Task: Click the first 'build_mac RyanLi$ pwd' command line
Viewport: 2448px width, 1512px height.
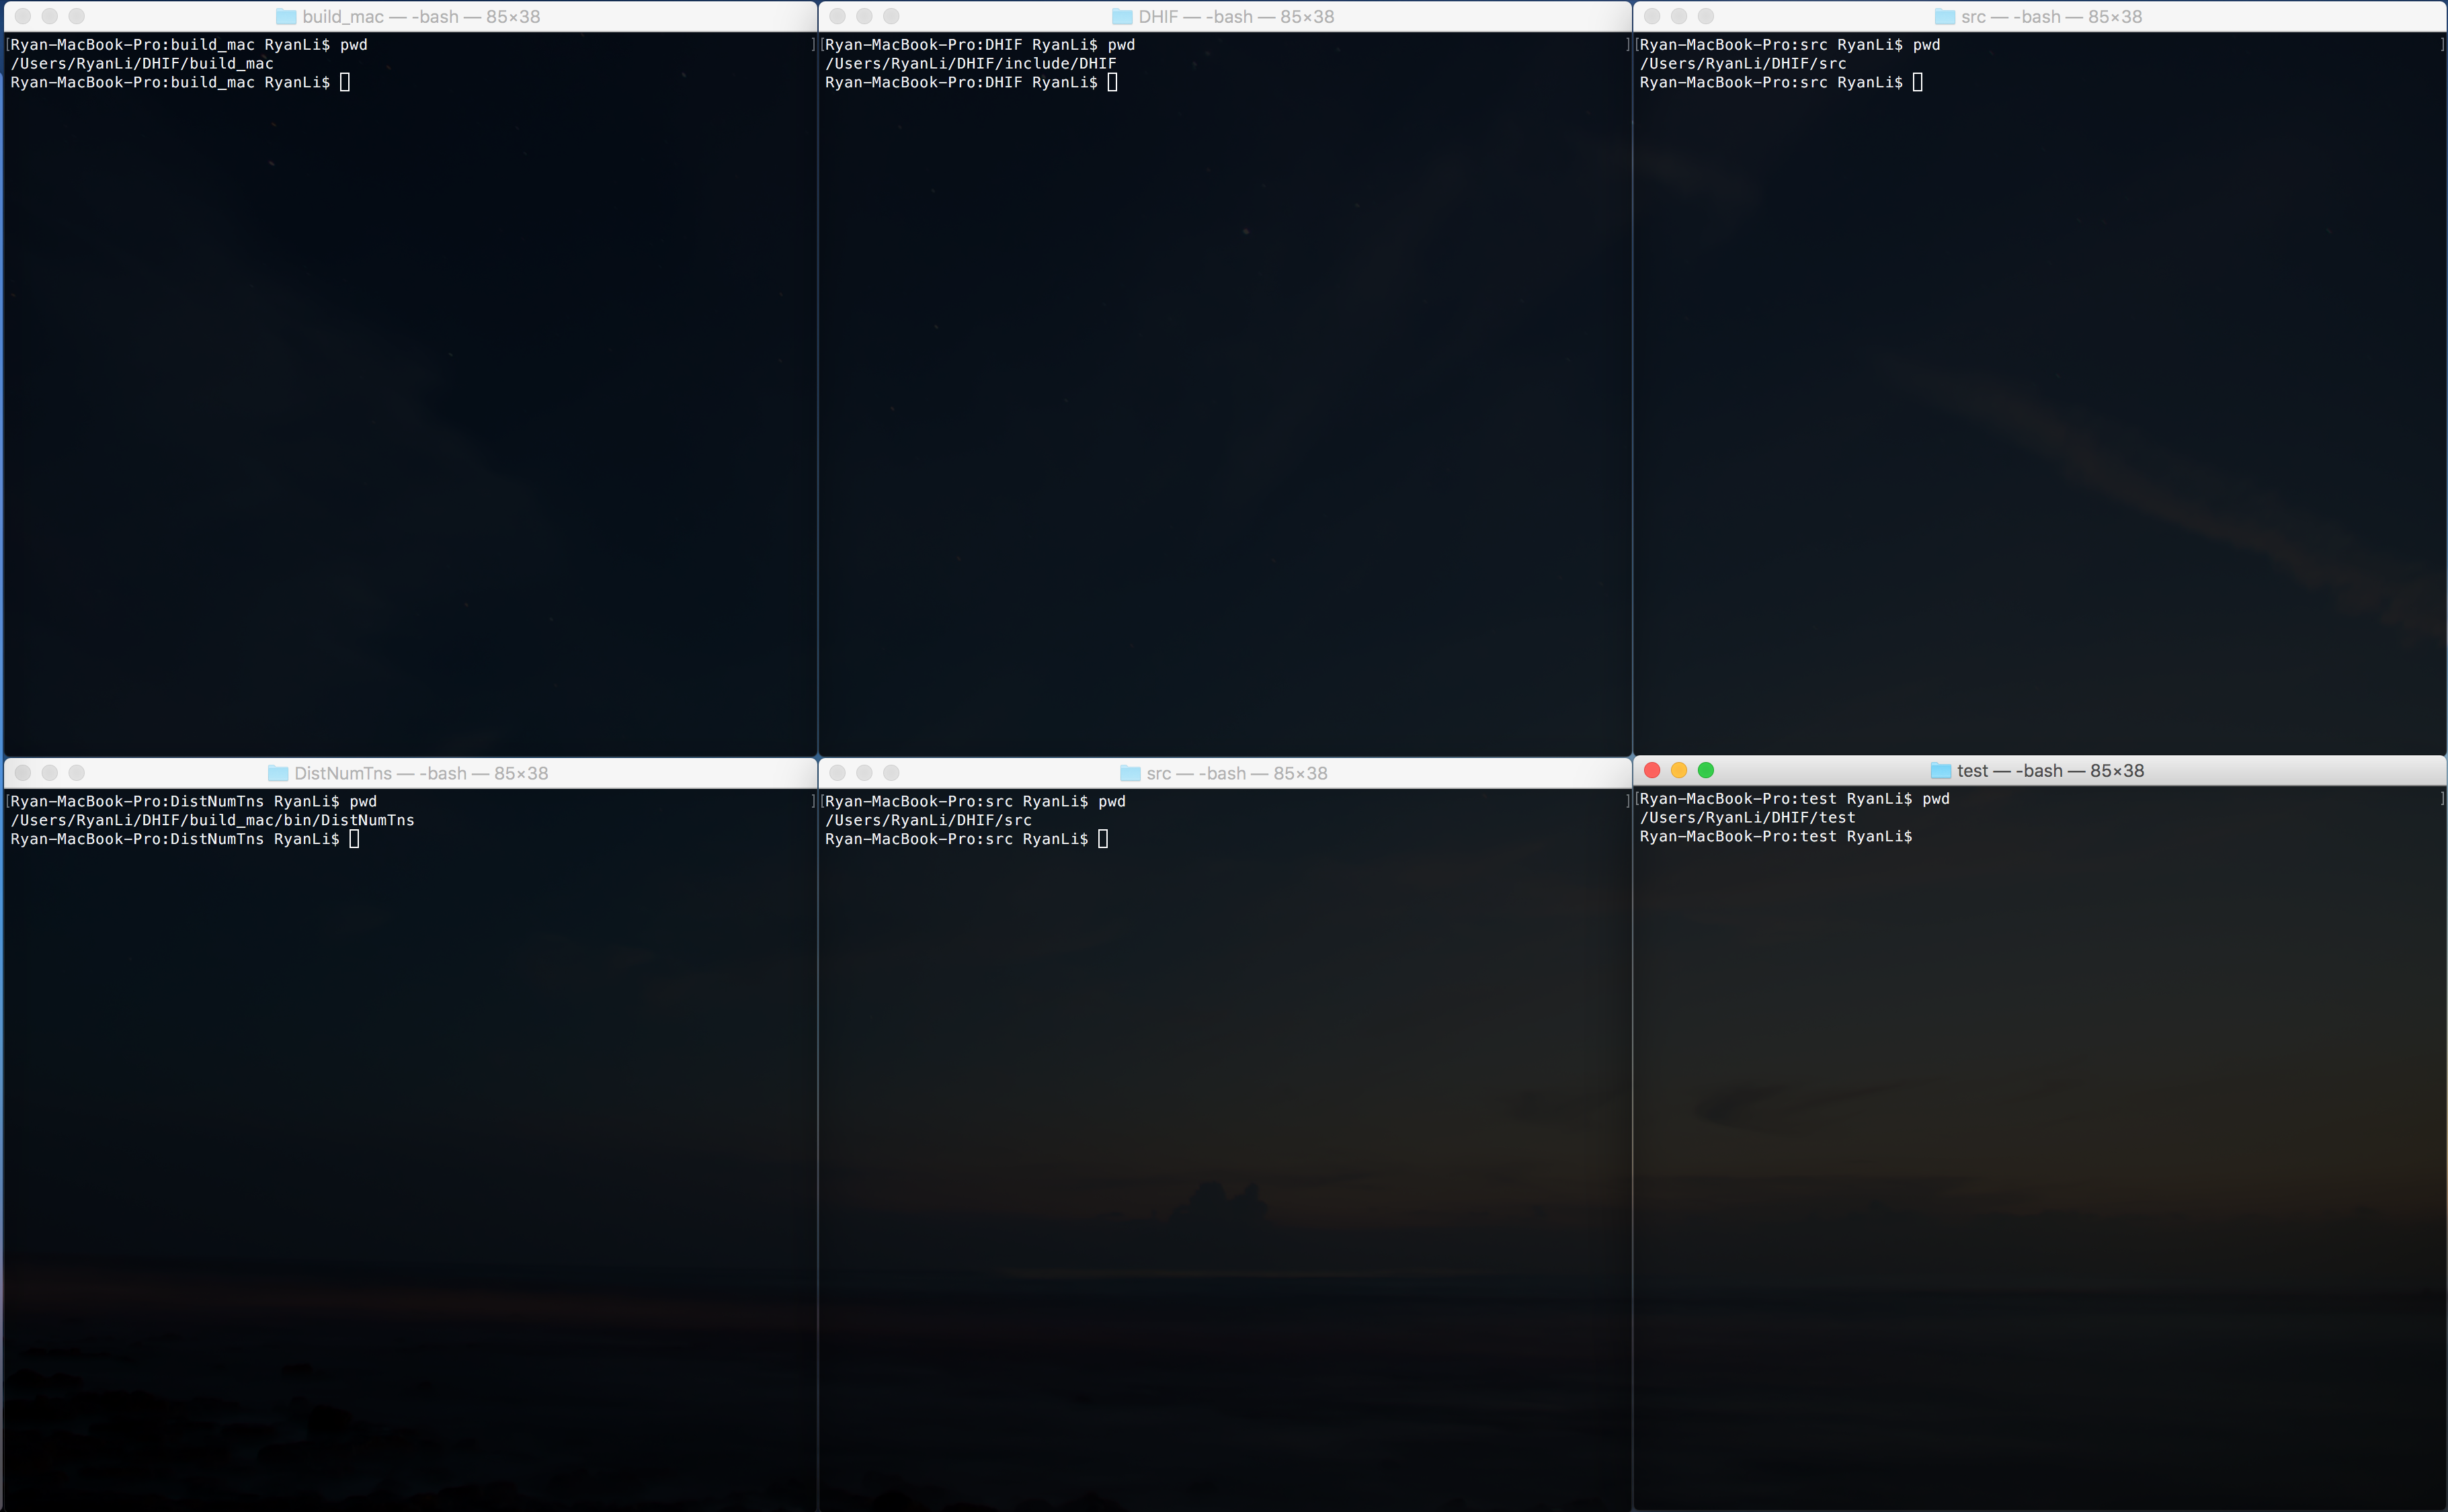Action: [189, 45]
